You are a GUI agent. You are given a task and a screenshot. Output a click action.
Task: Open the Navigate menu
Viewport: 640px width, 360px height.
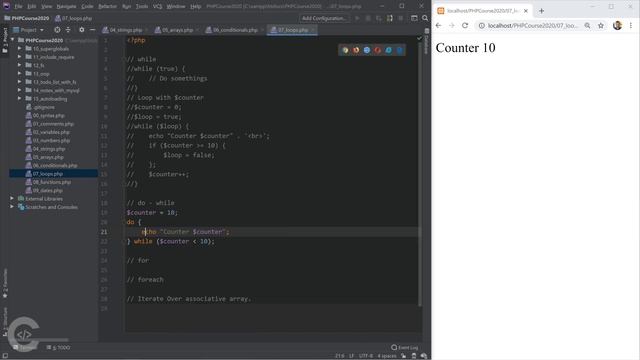coord(66,6)
